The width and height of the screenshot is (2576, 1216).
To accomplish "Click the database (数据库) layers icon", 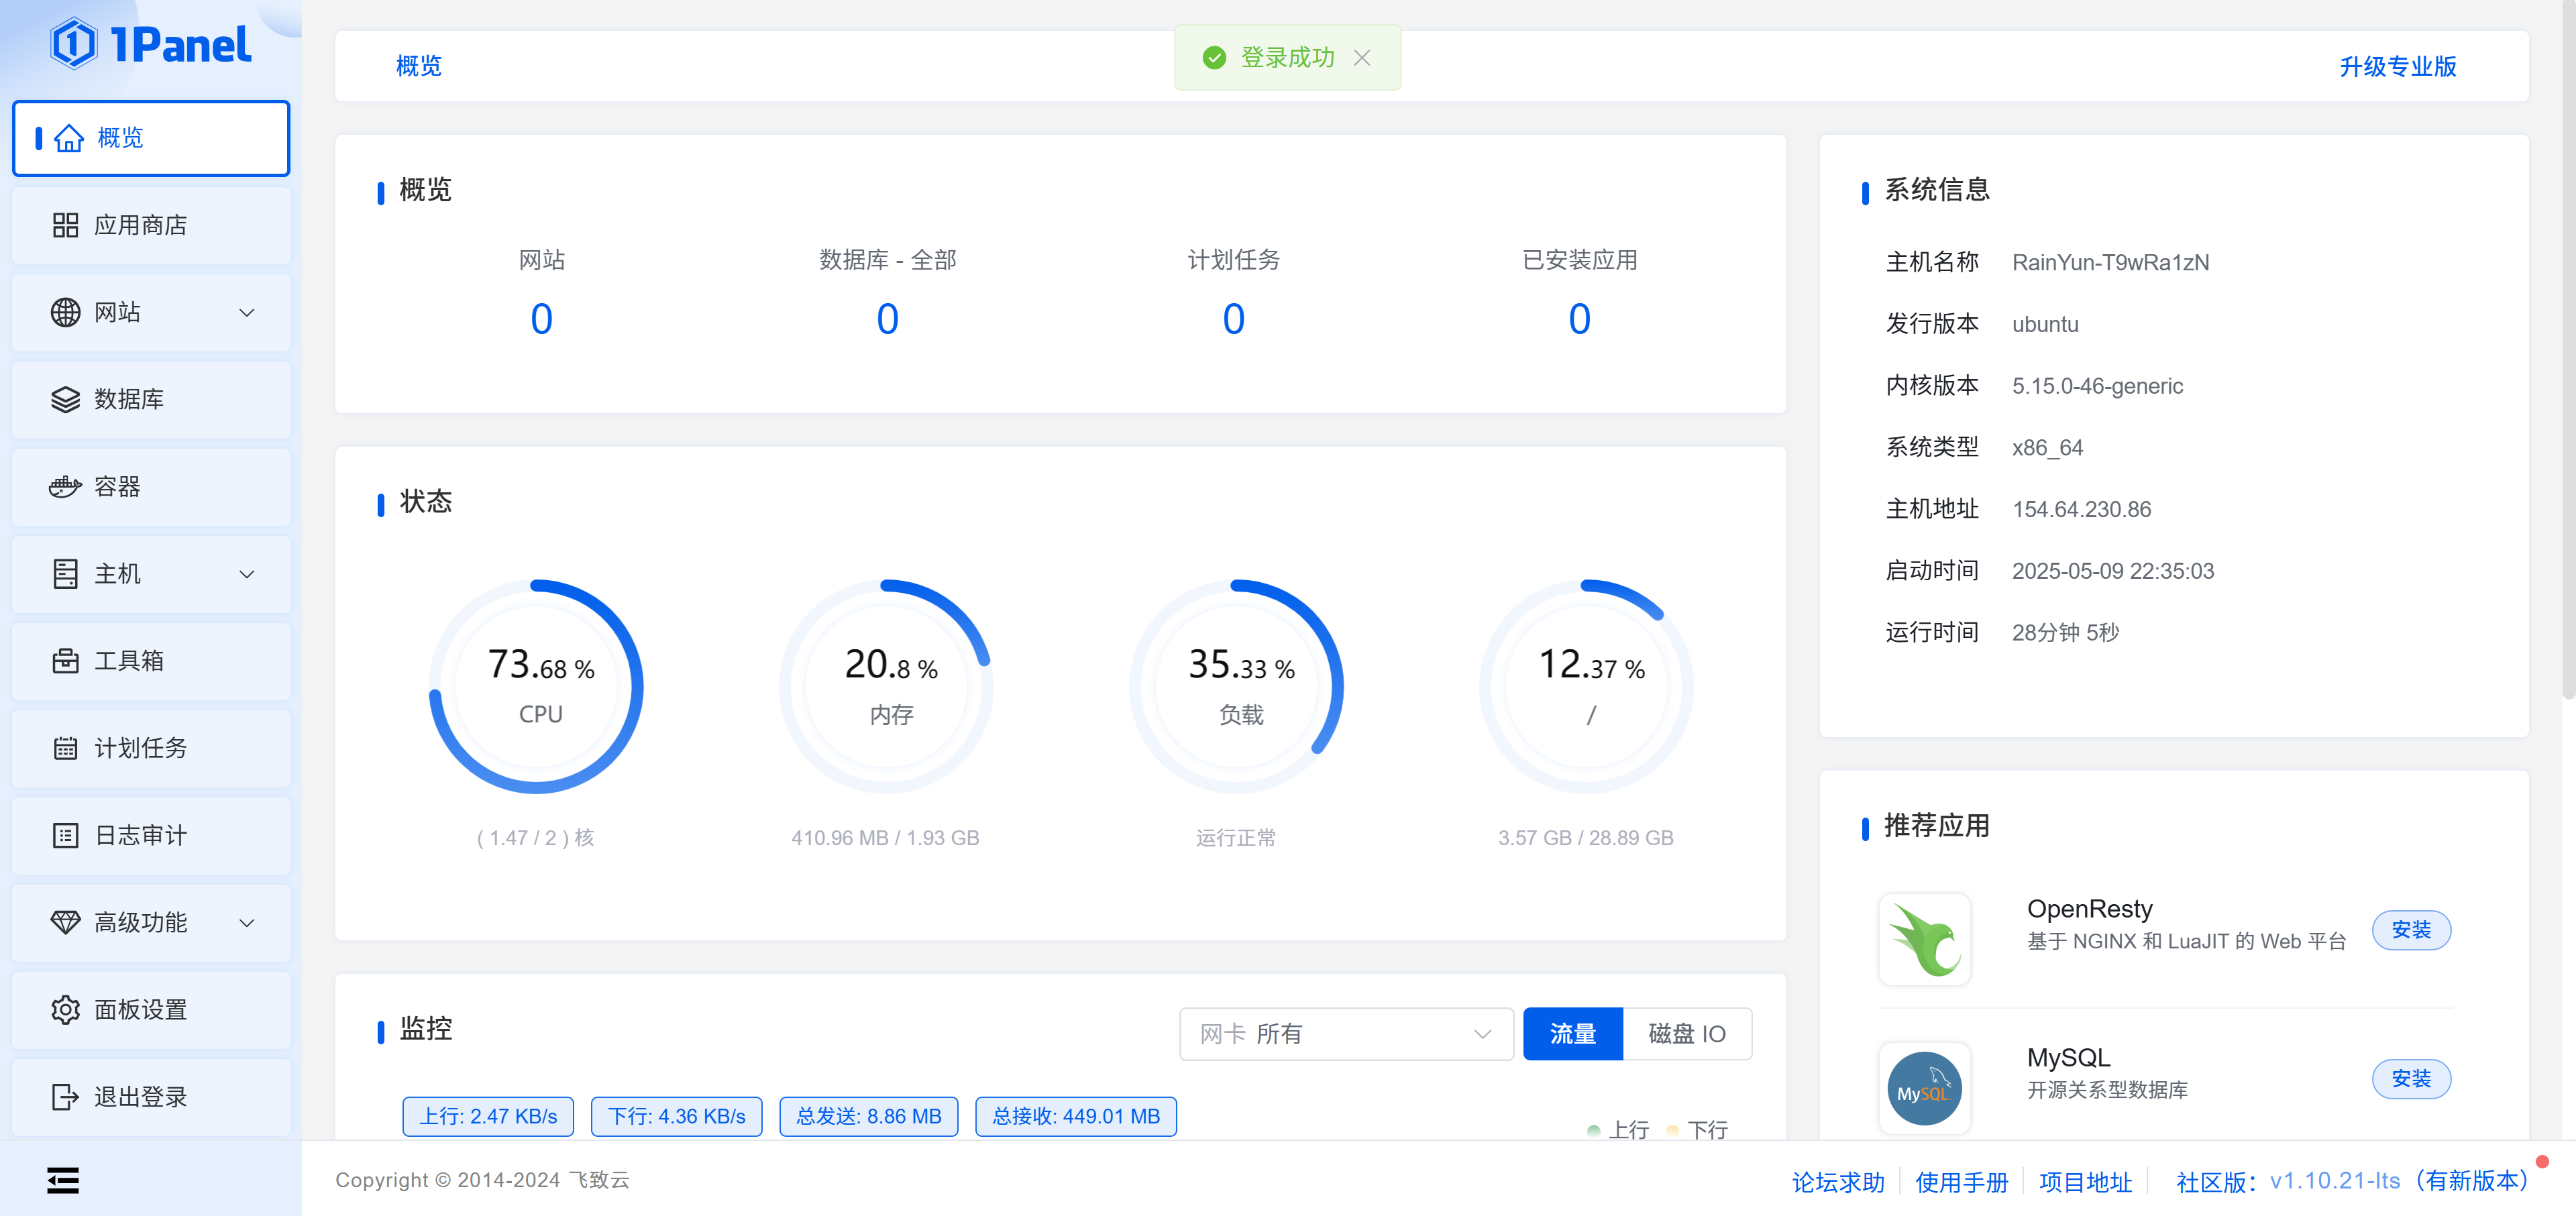I will 65,400.
